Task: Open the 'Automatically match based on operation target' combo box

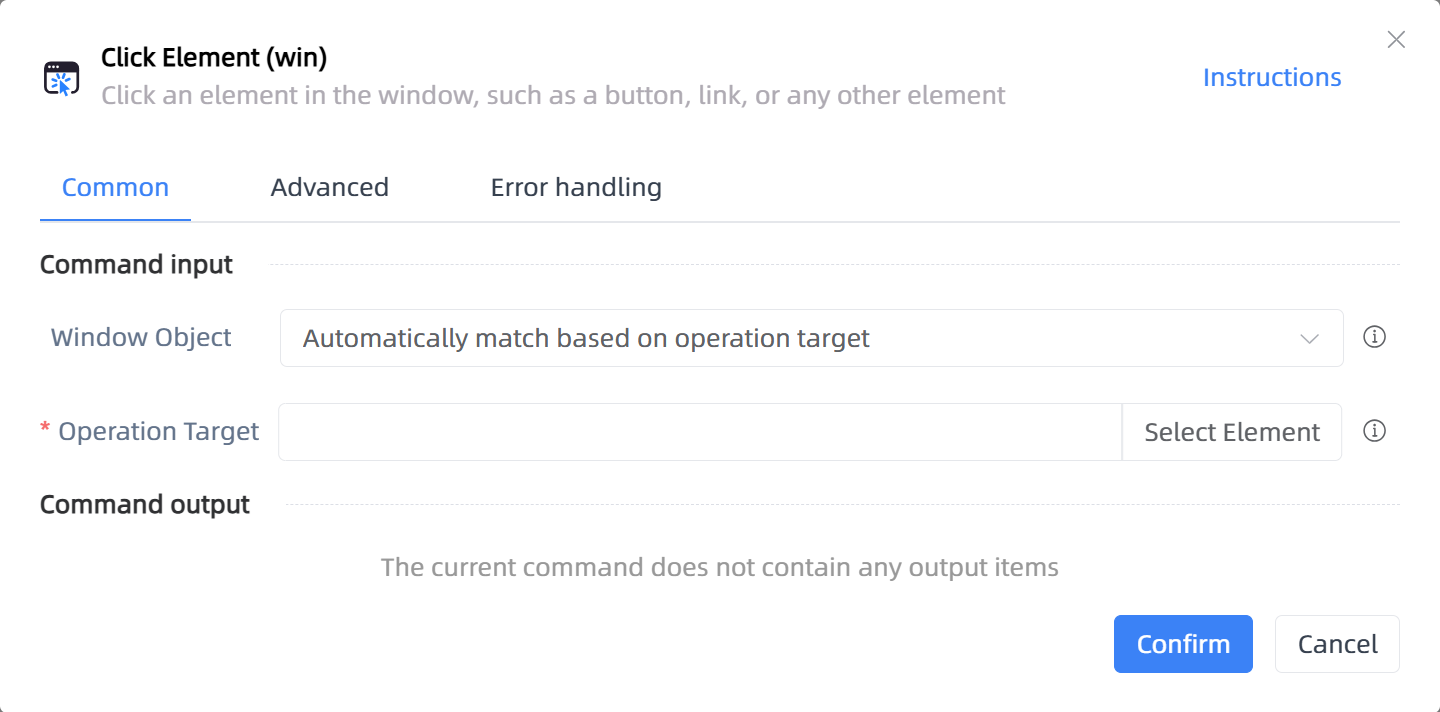Action: (811, 338)
